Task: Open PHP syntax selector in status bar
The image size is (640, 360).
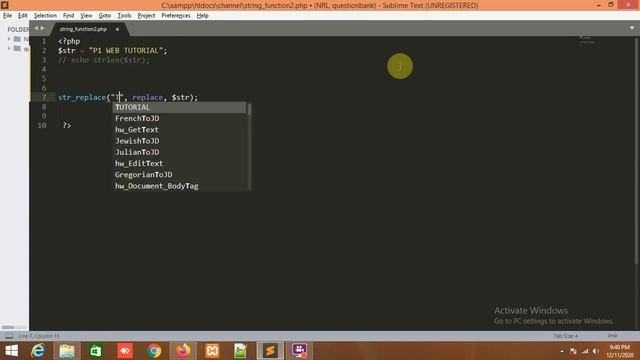Action: 612,336
